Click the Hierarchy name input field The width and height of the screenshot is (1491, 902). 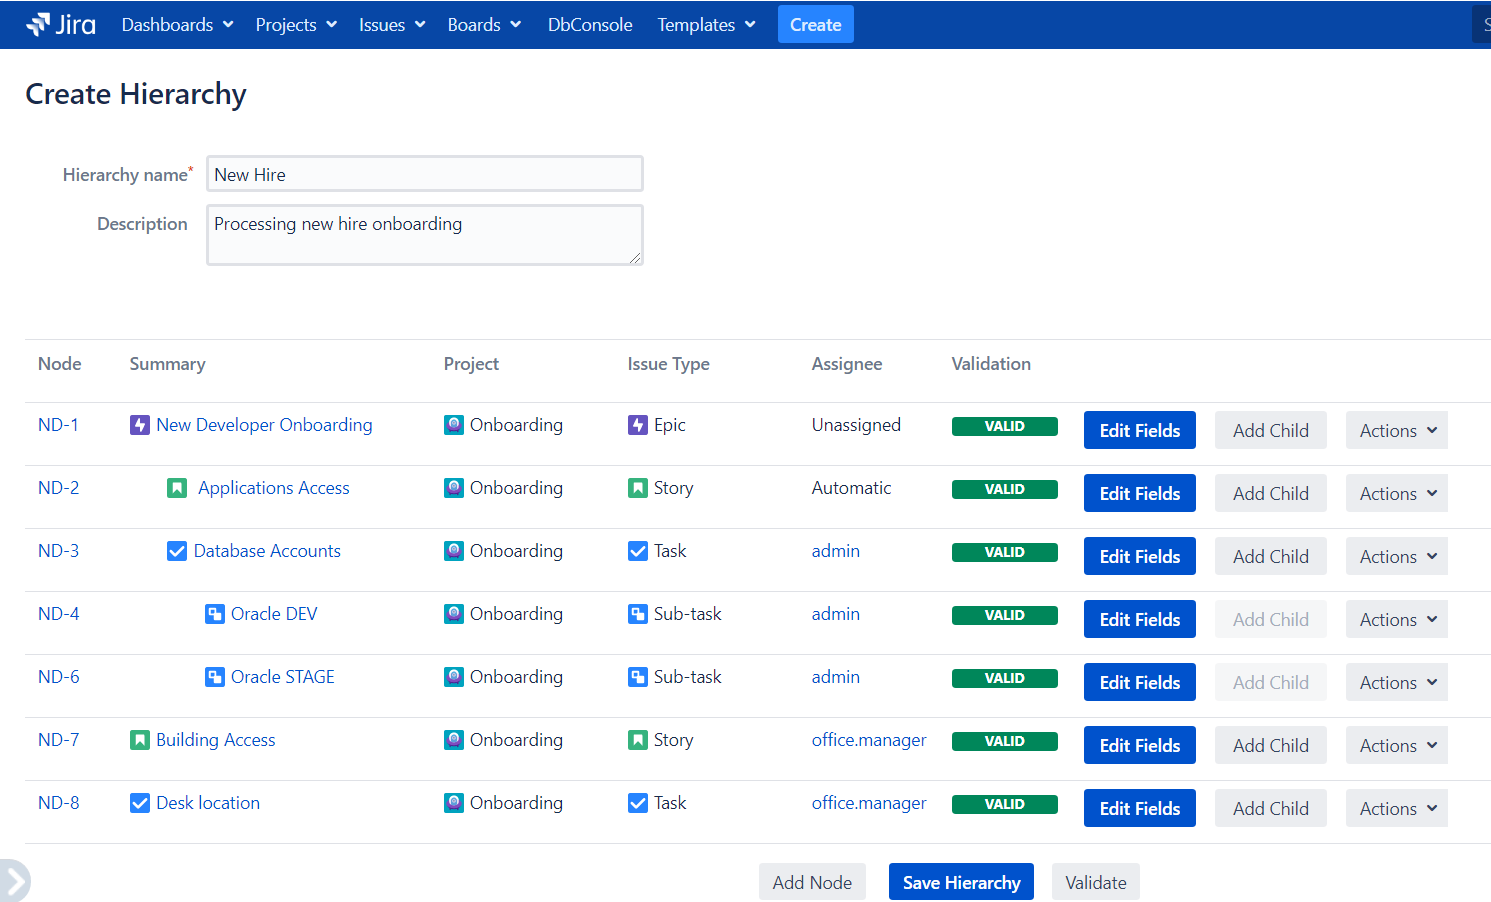click(x=424, y=174)
